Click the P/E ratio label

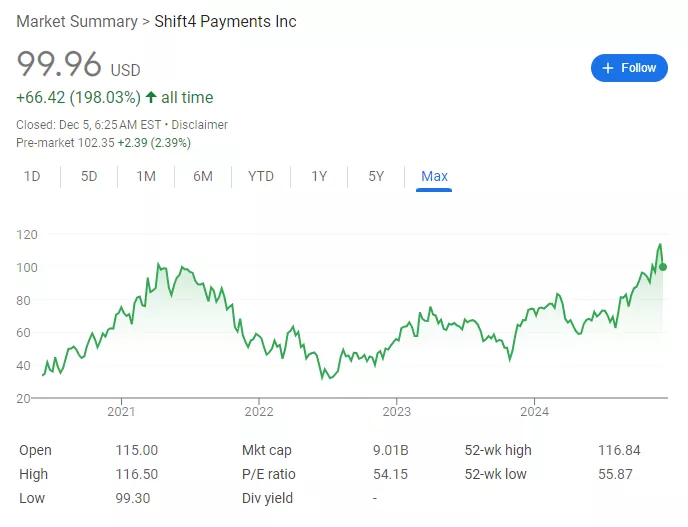coord(269,474)
